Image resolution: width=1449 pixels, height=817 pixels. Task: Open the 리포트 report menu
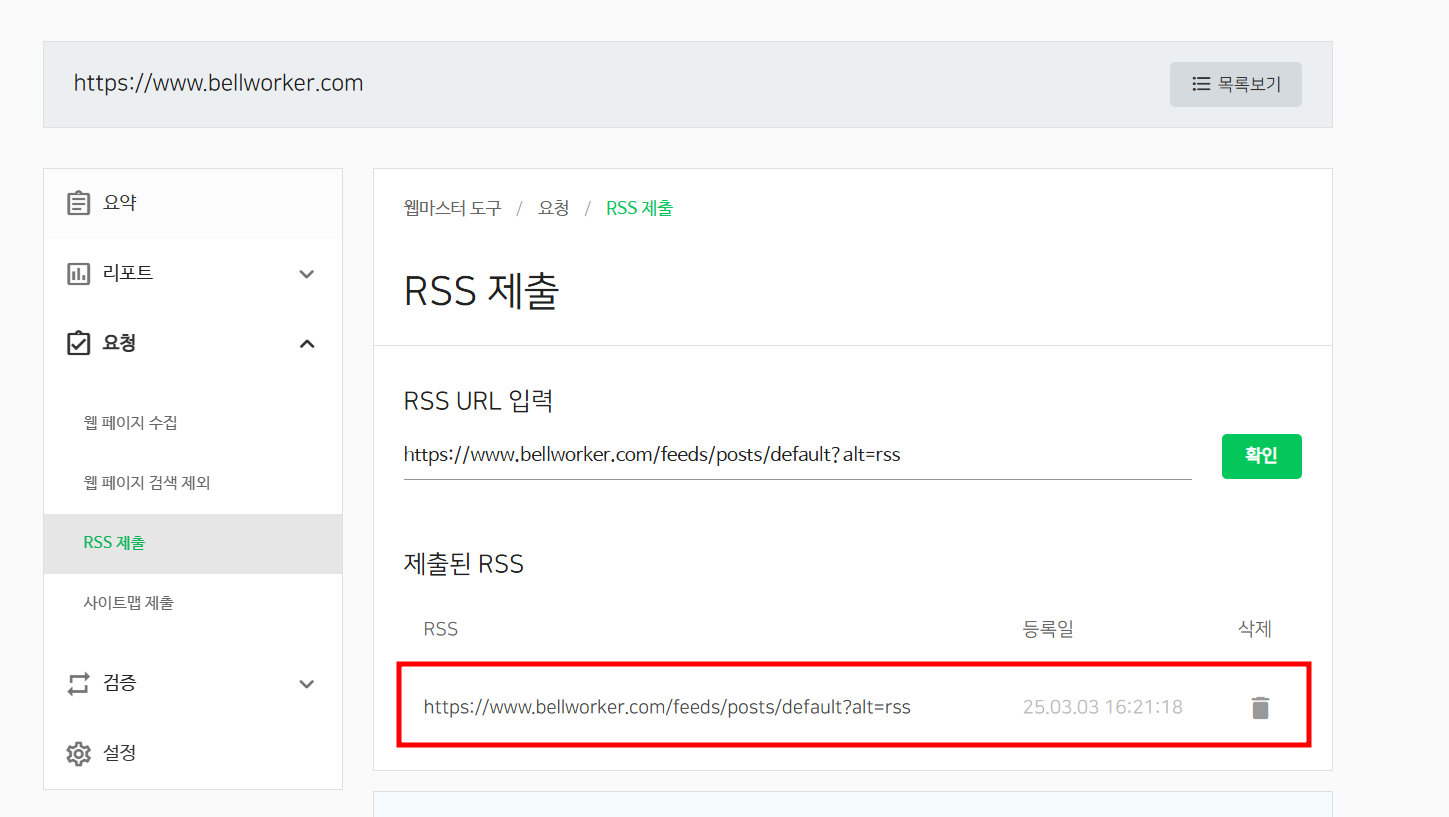(x=193, y=273)
